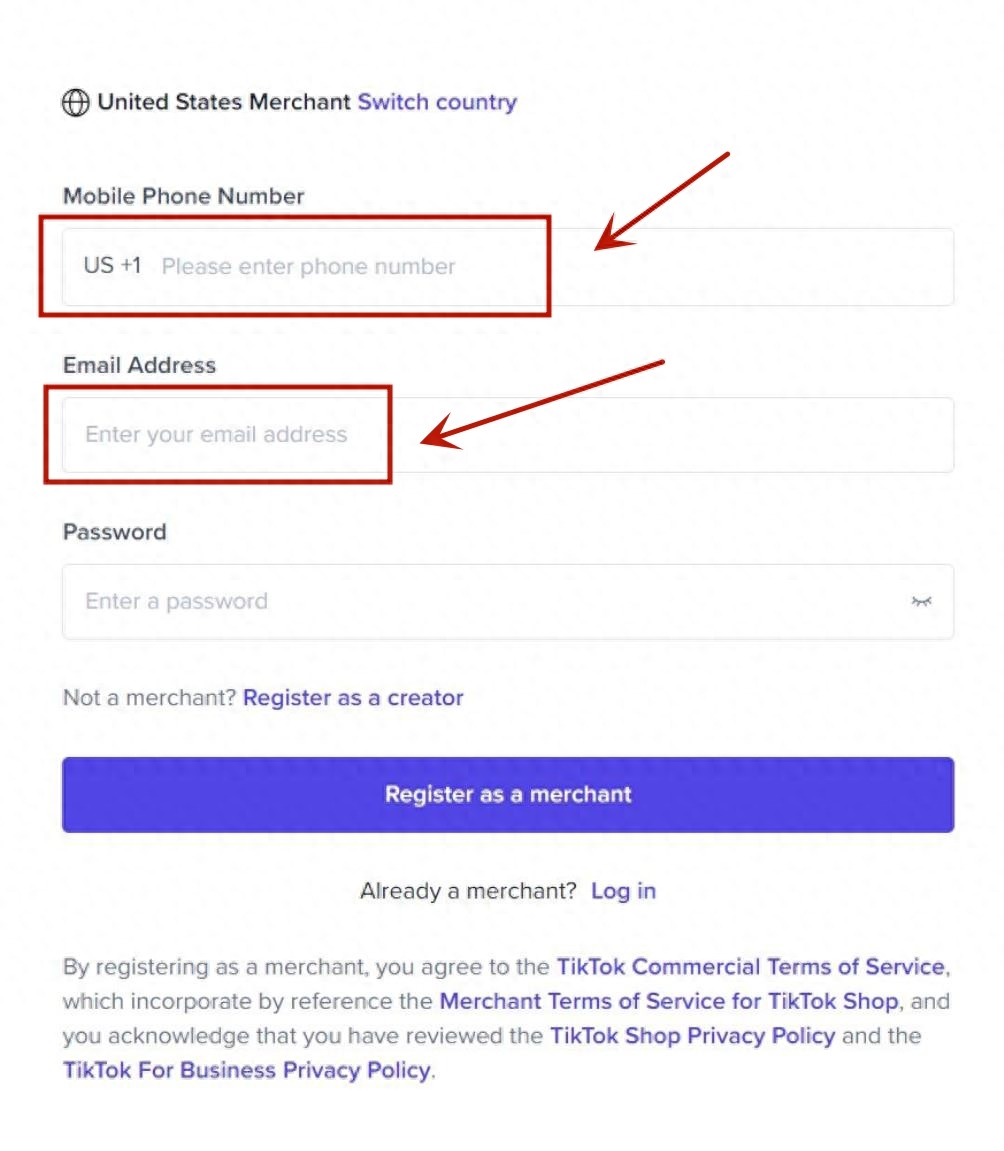Image resolution: width=1004 pixels, height=1151 pixels.
Task: Click the red arrow pointing at phone field
Action: point(664,200)
